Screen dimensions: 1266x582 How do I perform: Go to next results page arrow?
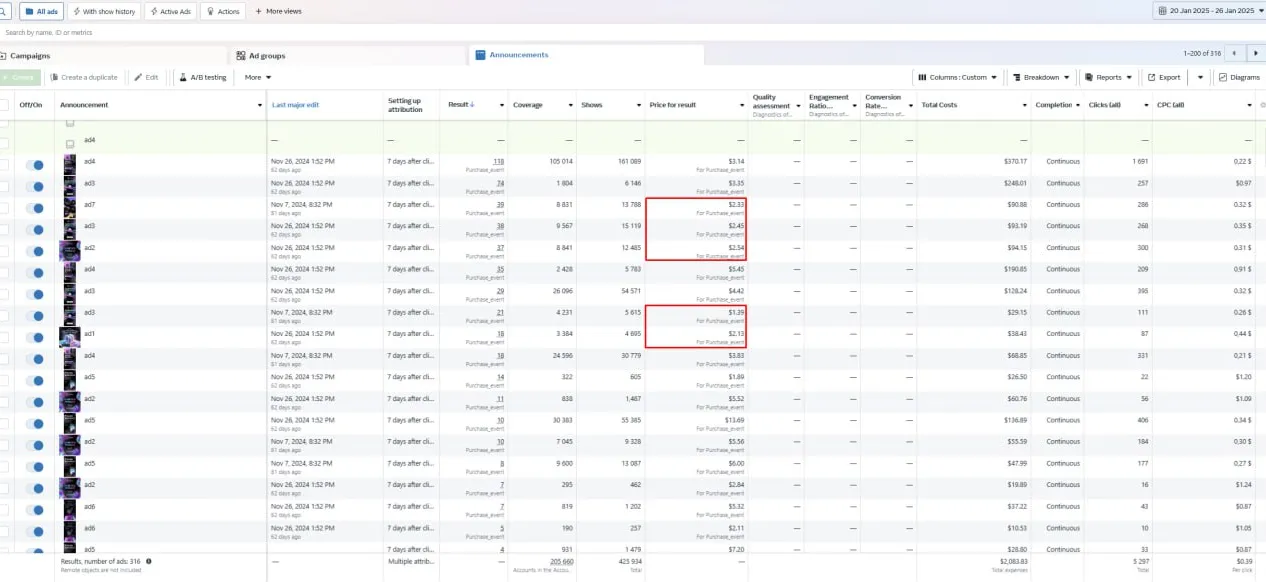tap(1256, 54)
